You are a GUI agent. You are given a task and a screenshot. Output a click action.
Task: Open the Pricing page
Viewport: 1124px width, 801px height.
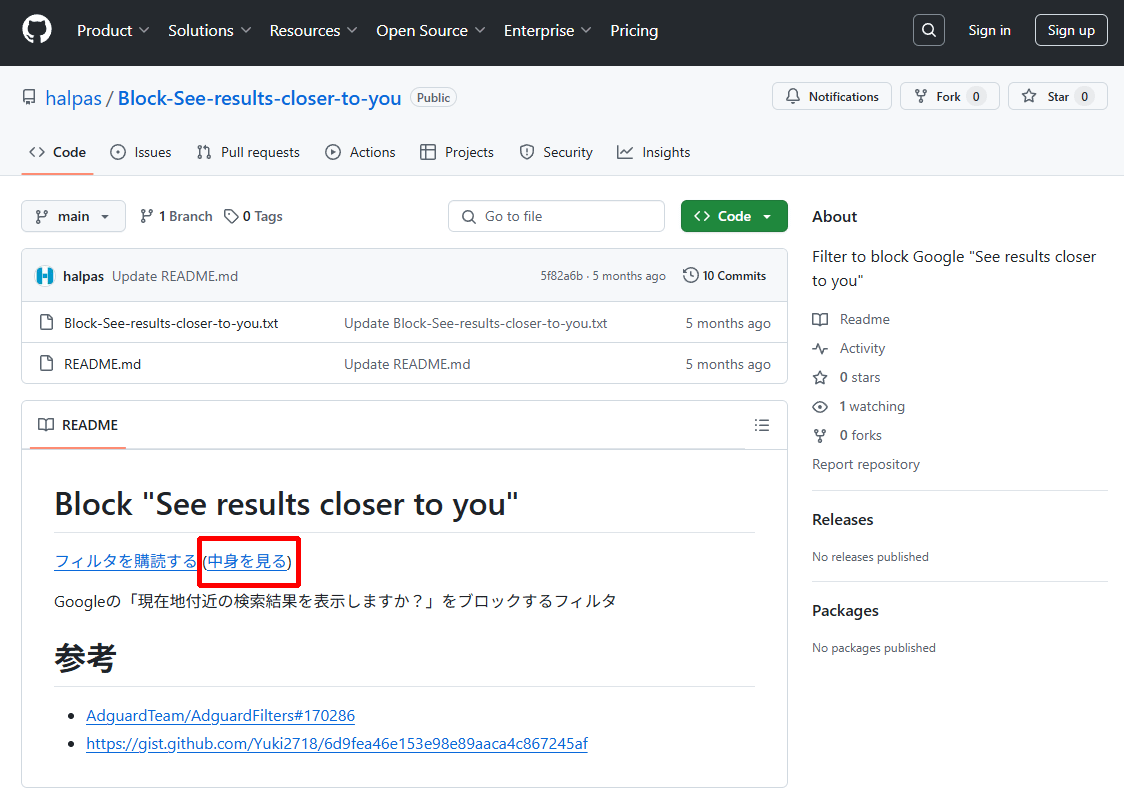(634, 30)
